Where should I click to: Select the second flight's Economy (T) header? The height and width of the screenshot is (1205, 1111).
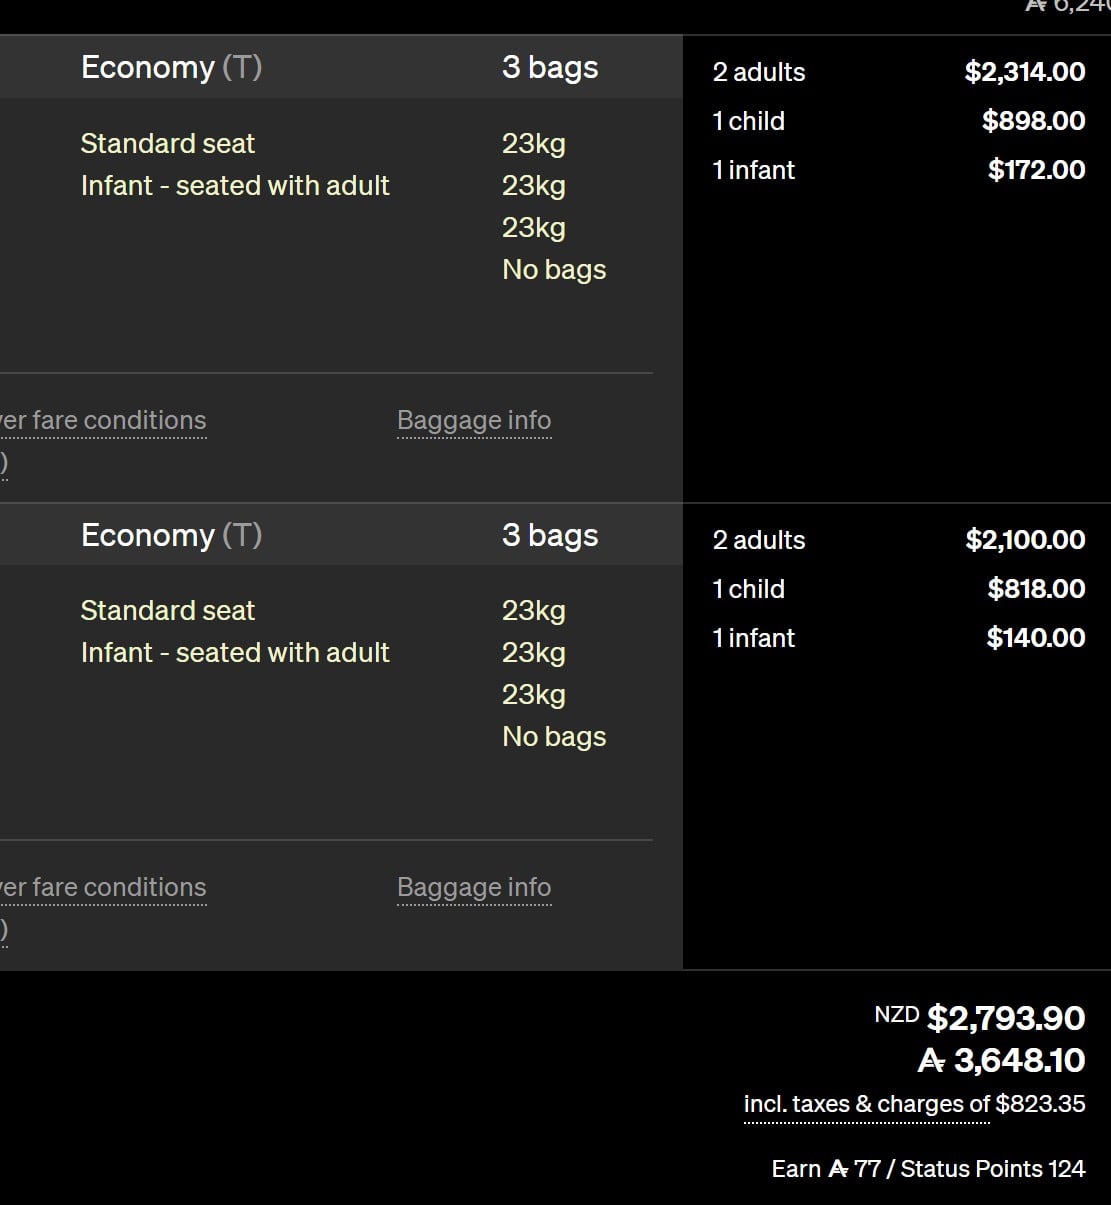point(171,536)
